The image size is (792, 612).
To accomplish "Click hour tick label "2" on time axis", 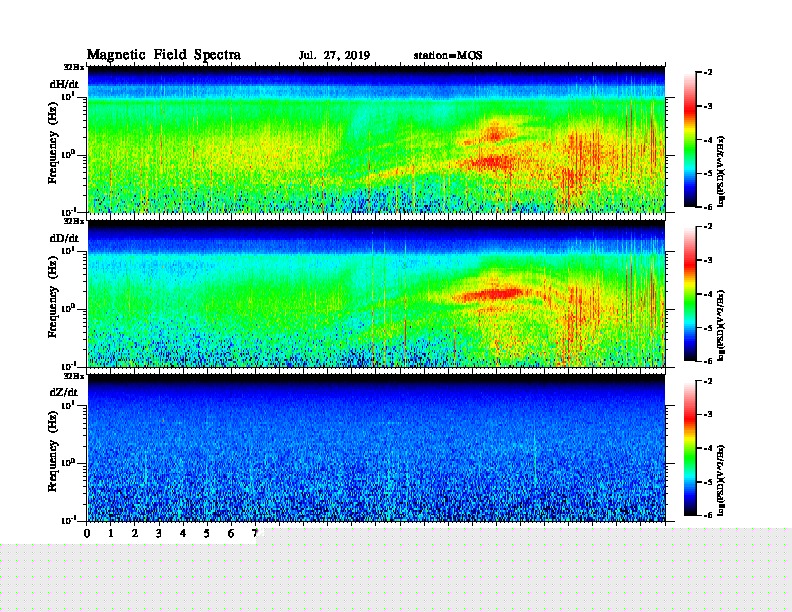I will click(135, 533).
